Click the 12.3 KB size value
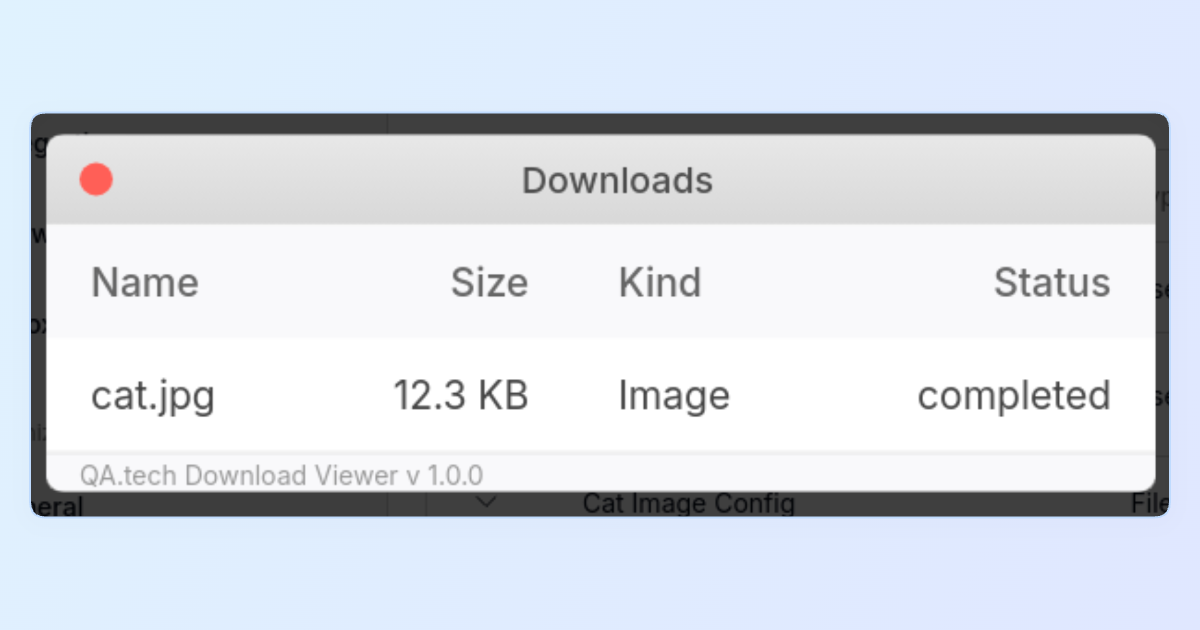 (x=460, y=396)
